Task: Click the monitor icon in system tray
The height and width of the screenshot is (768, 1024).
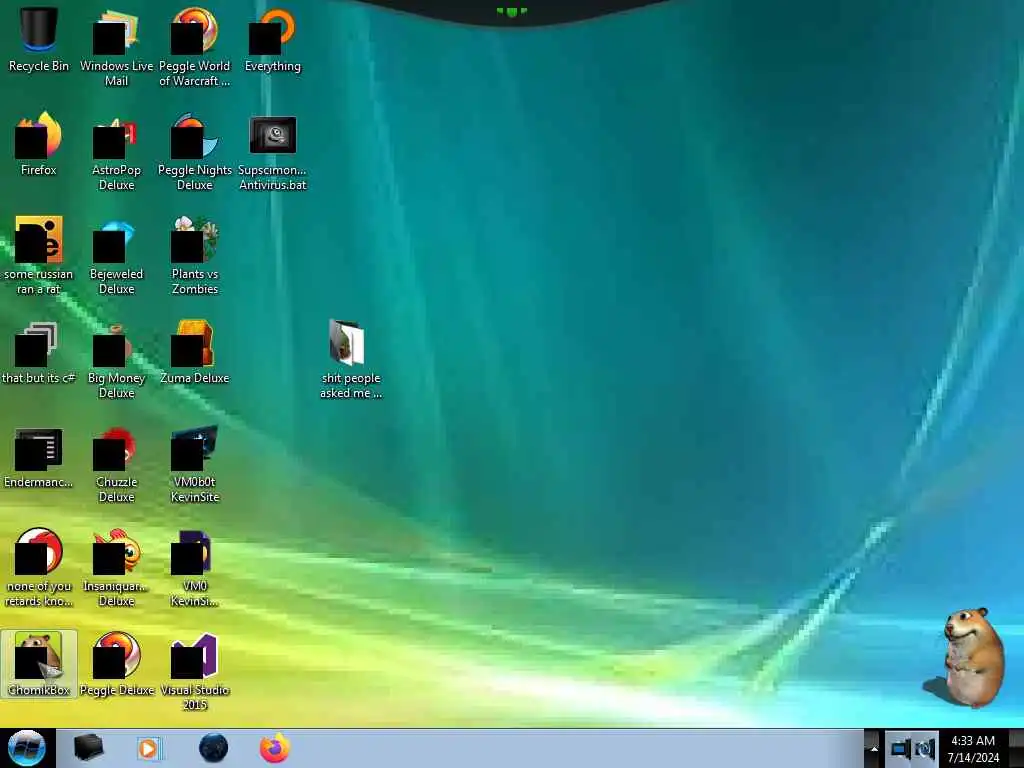Action: pos(900,749)
